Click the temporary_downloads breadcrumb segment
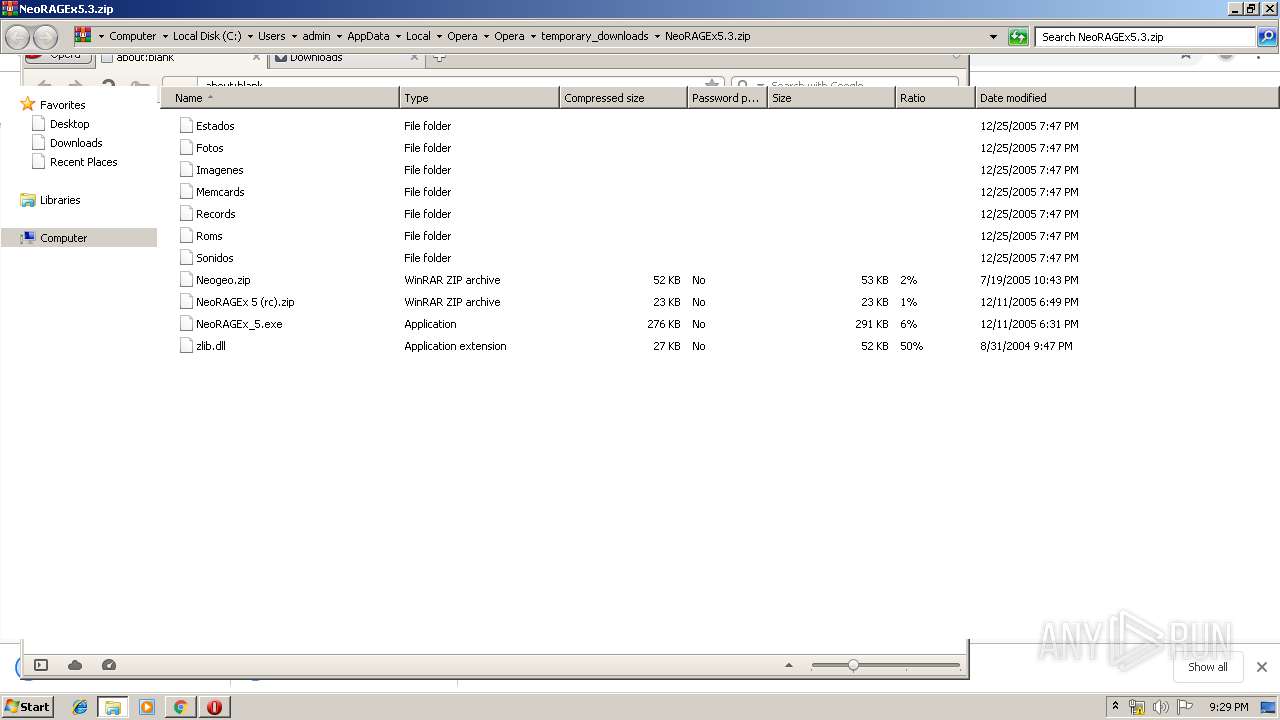This screenshot has height=720, width=1280. (x=594, y=36)
